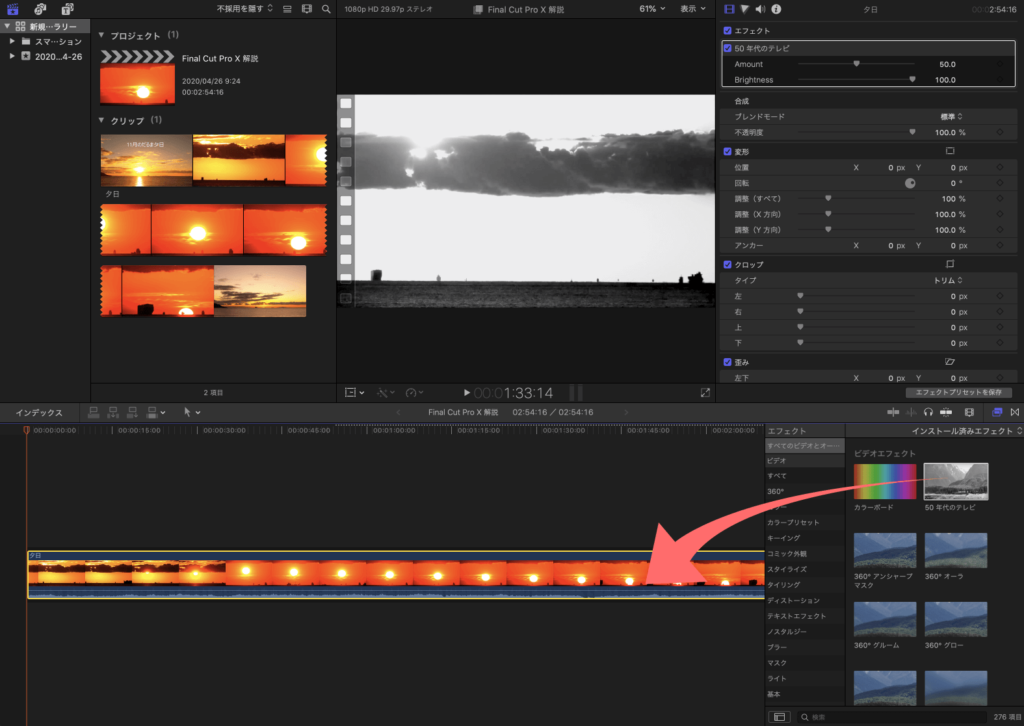Open the Audio inspector speaker icon
The image size is (1024, 726).
click(760, 9)
